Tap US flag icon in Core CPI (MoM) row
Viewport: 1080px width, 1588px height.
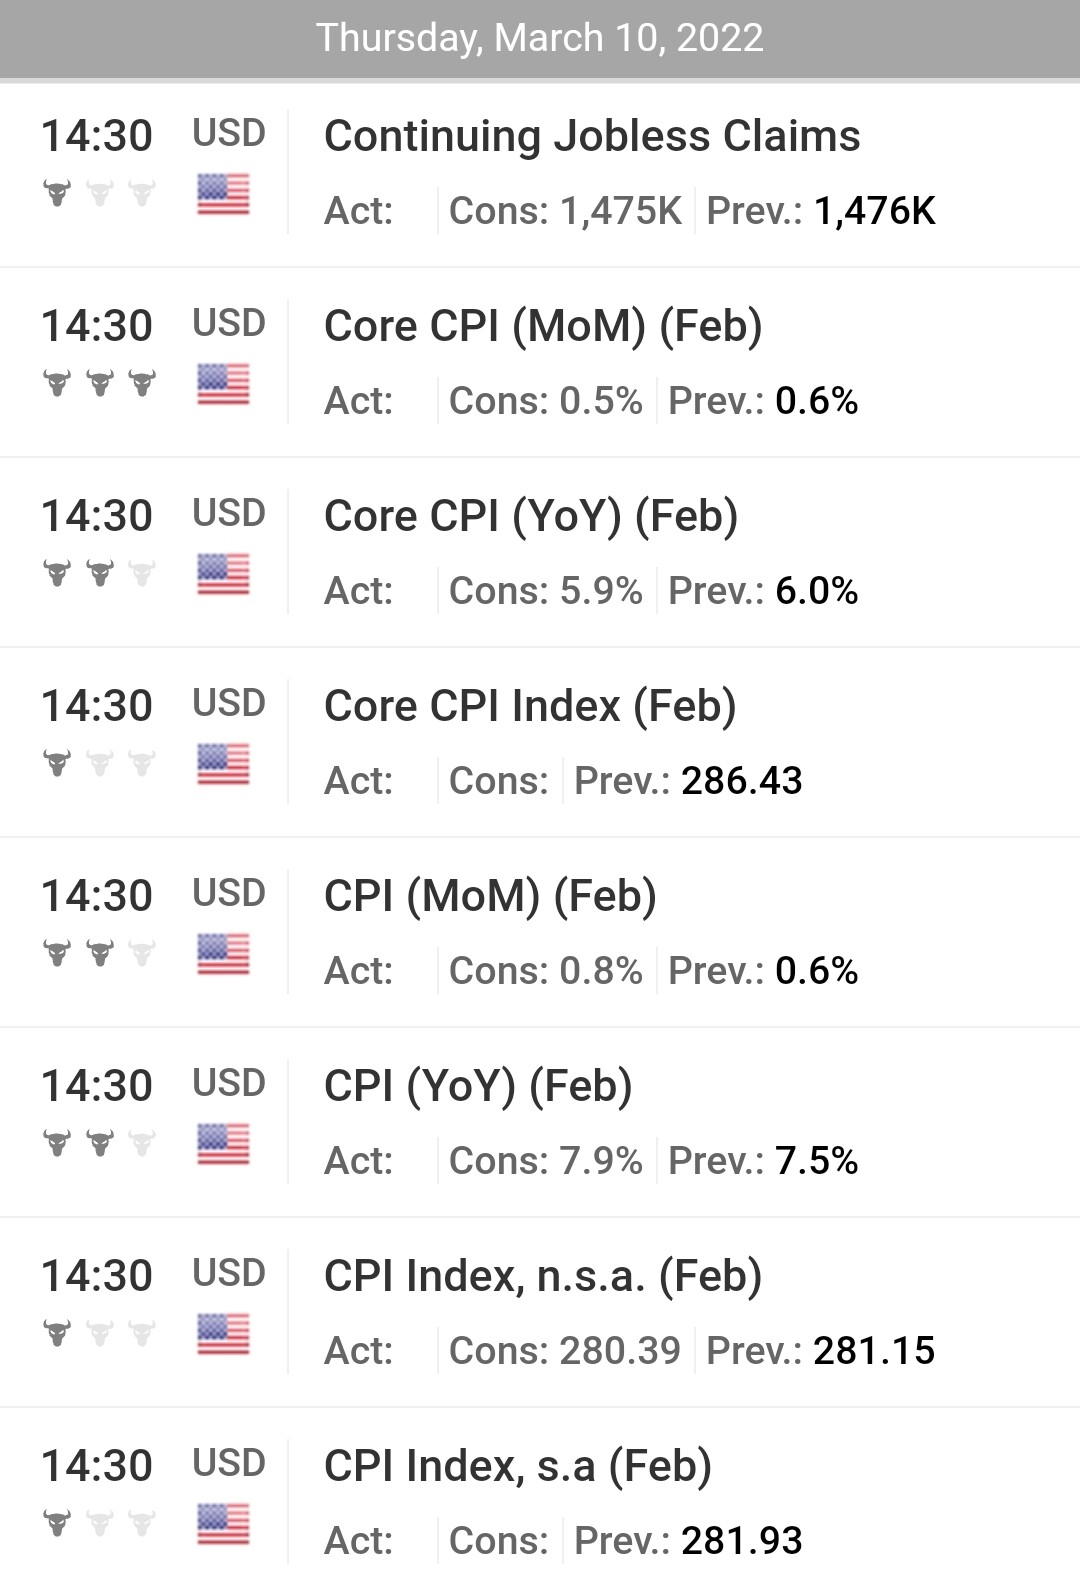223,384
